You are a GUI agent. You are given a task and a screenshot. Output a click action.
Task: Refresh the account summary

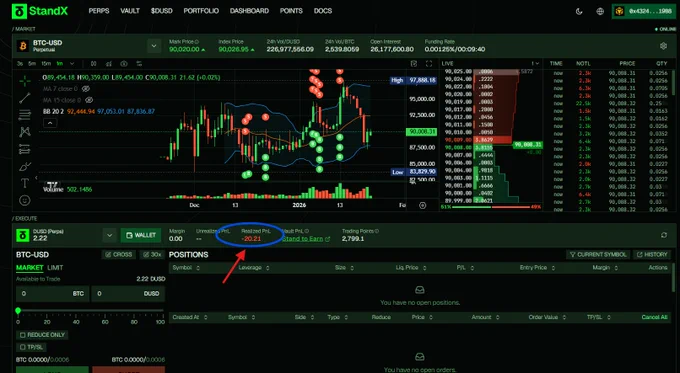click(664, 235)
